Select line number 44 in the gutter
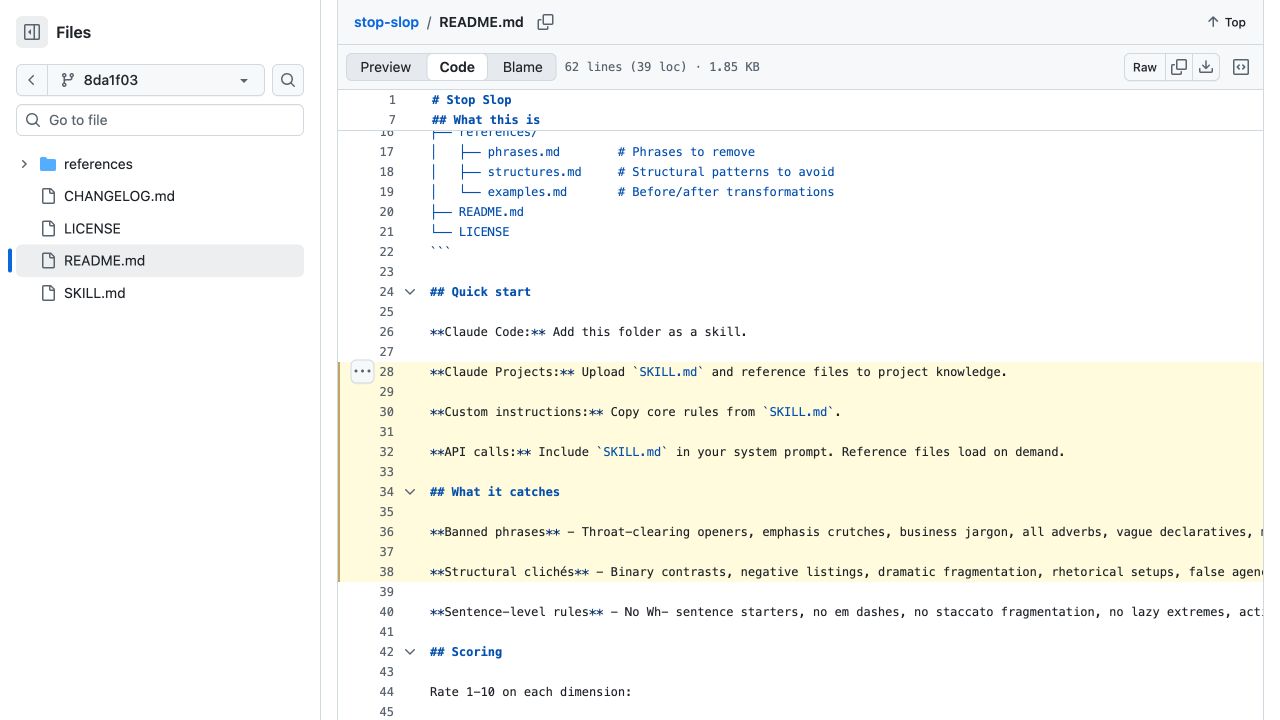 coord(386,692)
